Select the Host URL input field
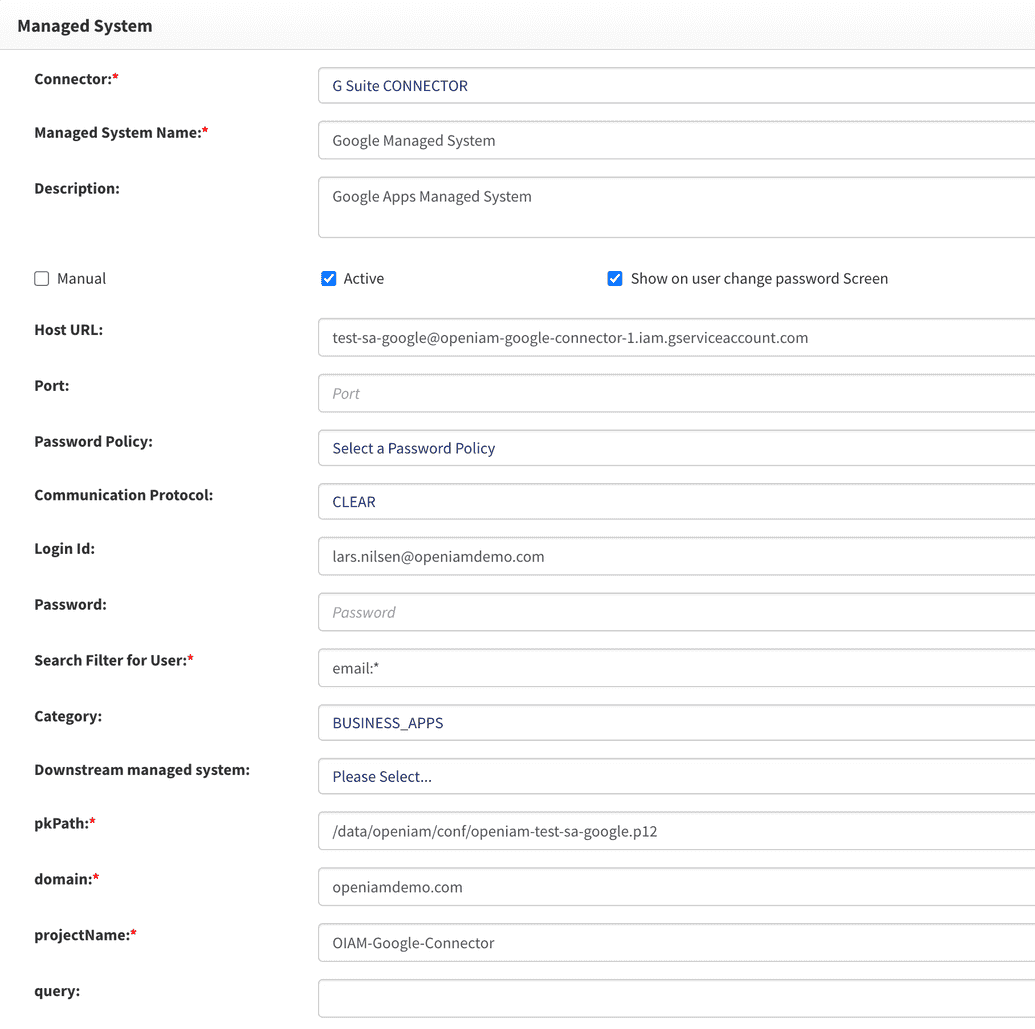This screenshot has width=1035, height=1029. click(676, 338)
